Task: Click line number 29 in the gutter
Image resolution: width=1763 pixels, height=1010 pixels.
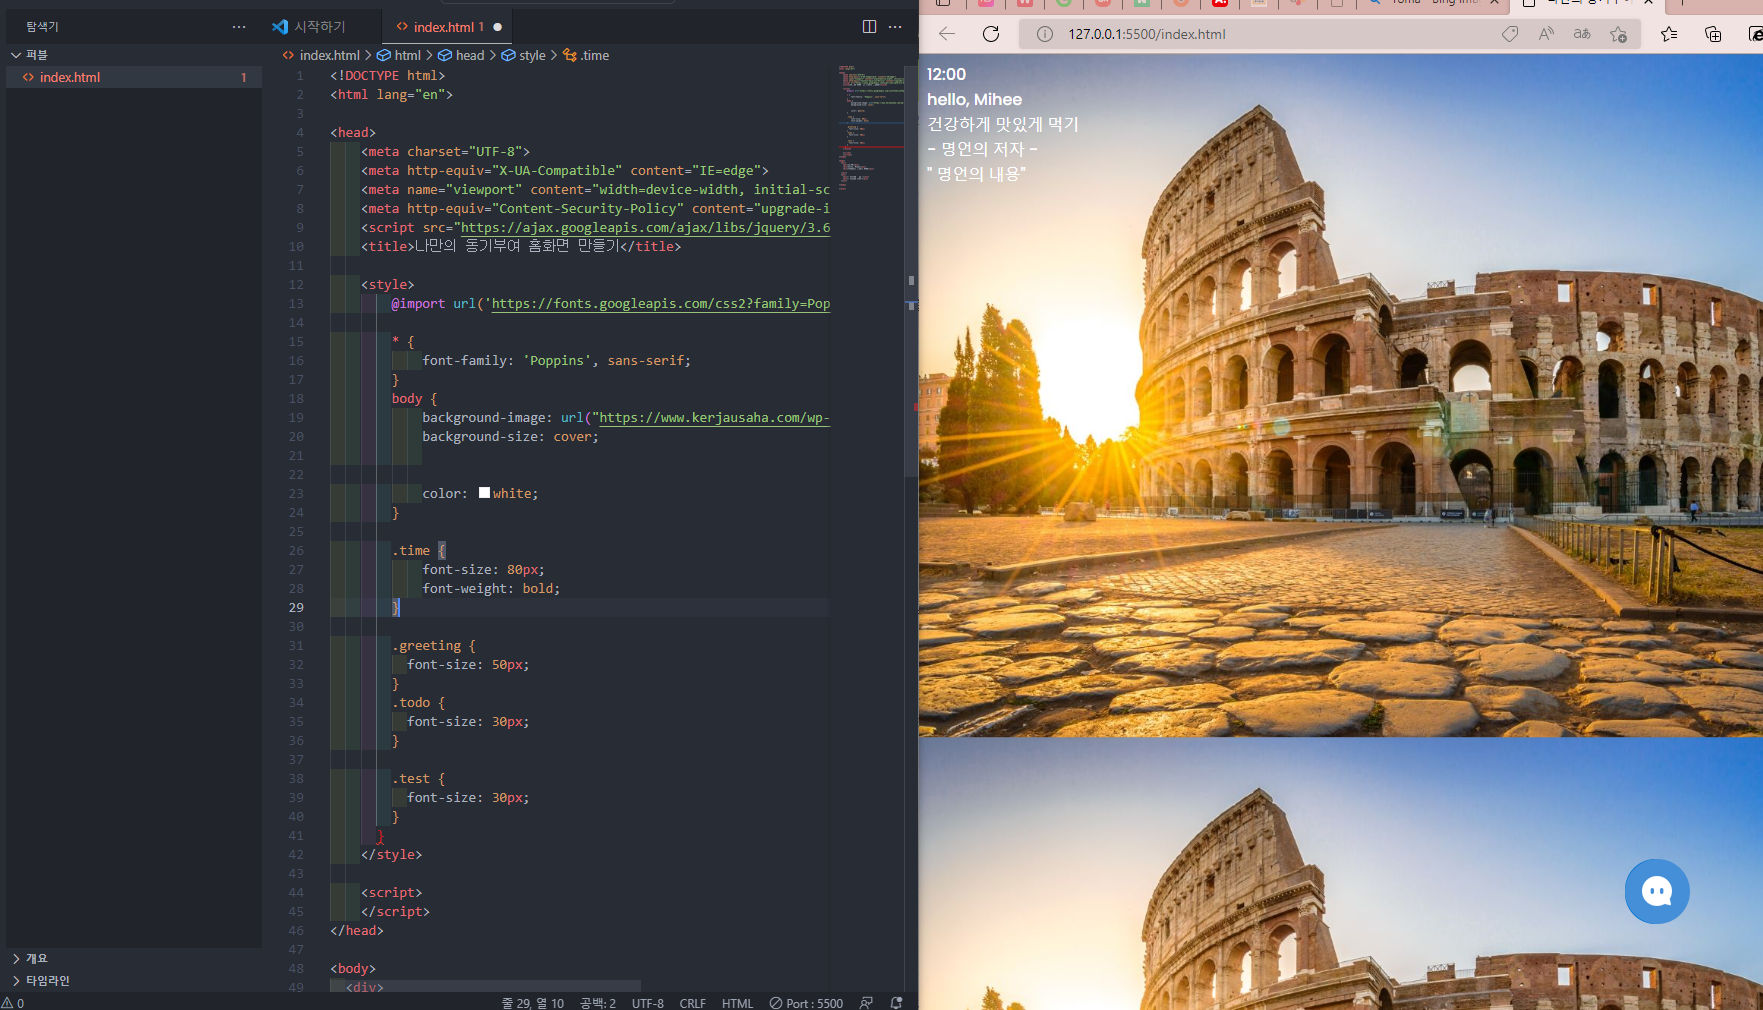Action: (296, 608)
